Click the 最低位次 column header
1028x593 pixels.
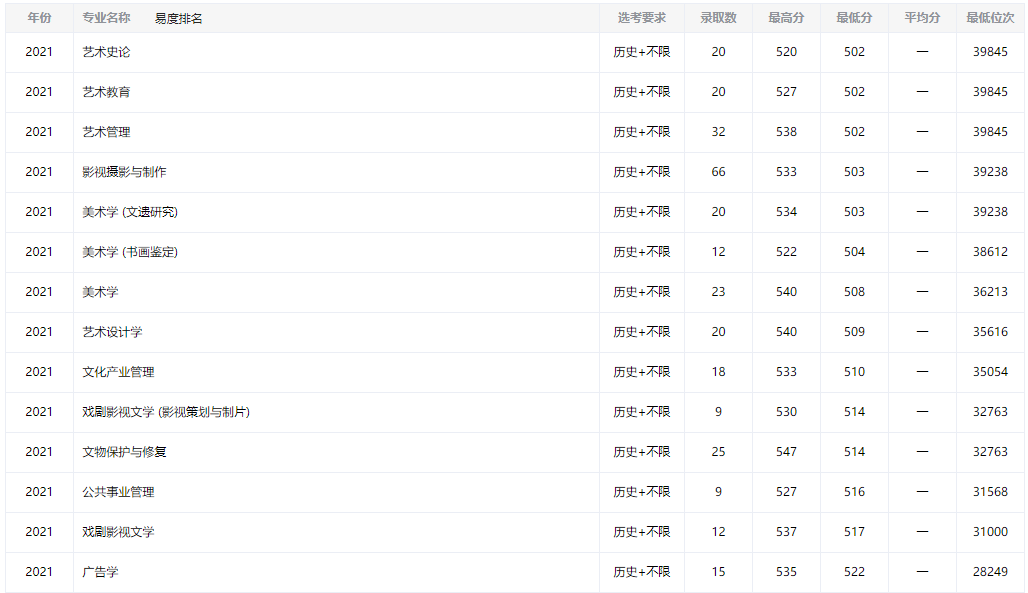pyautogui.click(x=990, y=18)
